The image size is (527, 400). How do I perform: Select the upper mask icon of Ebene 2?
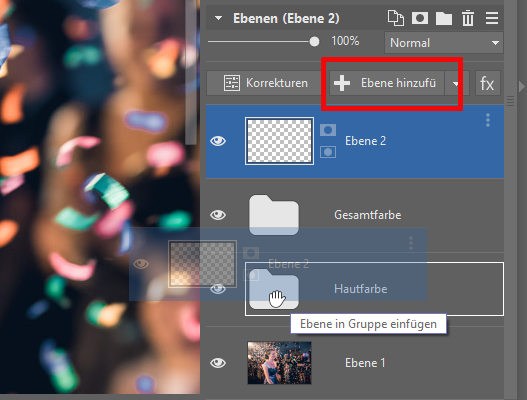pyautogui.click(x=328, y=130)
